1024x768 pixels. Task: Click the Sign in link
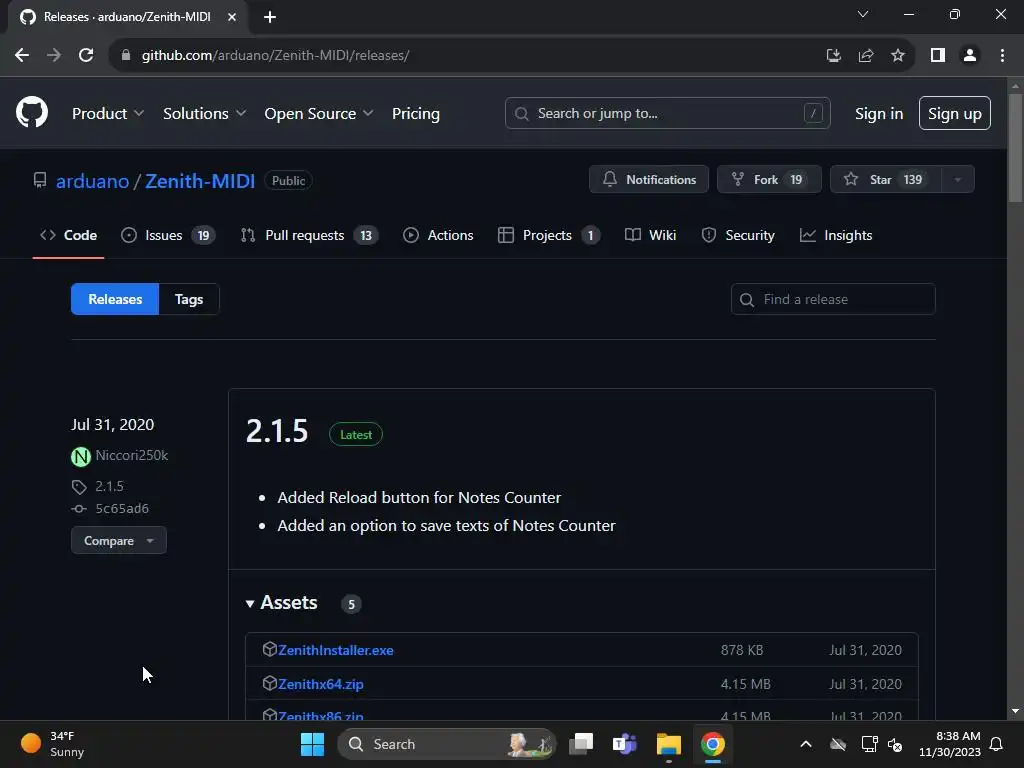878,114
